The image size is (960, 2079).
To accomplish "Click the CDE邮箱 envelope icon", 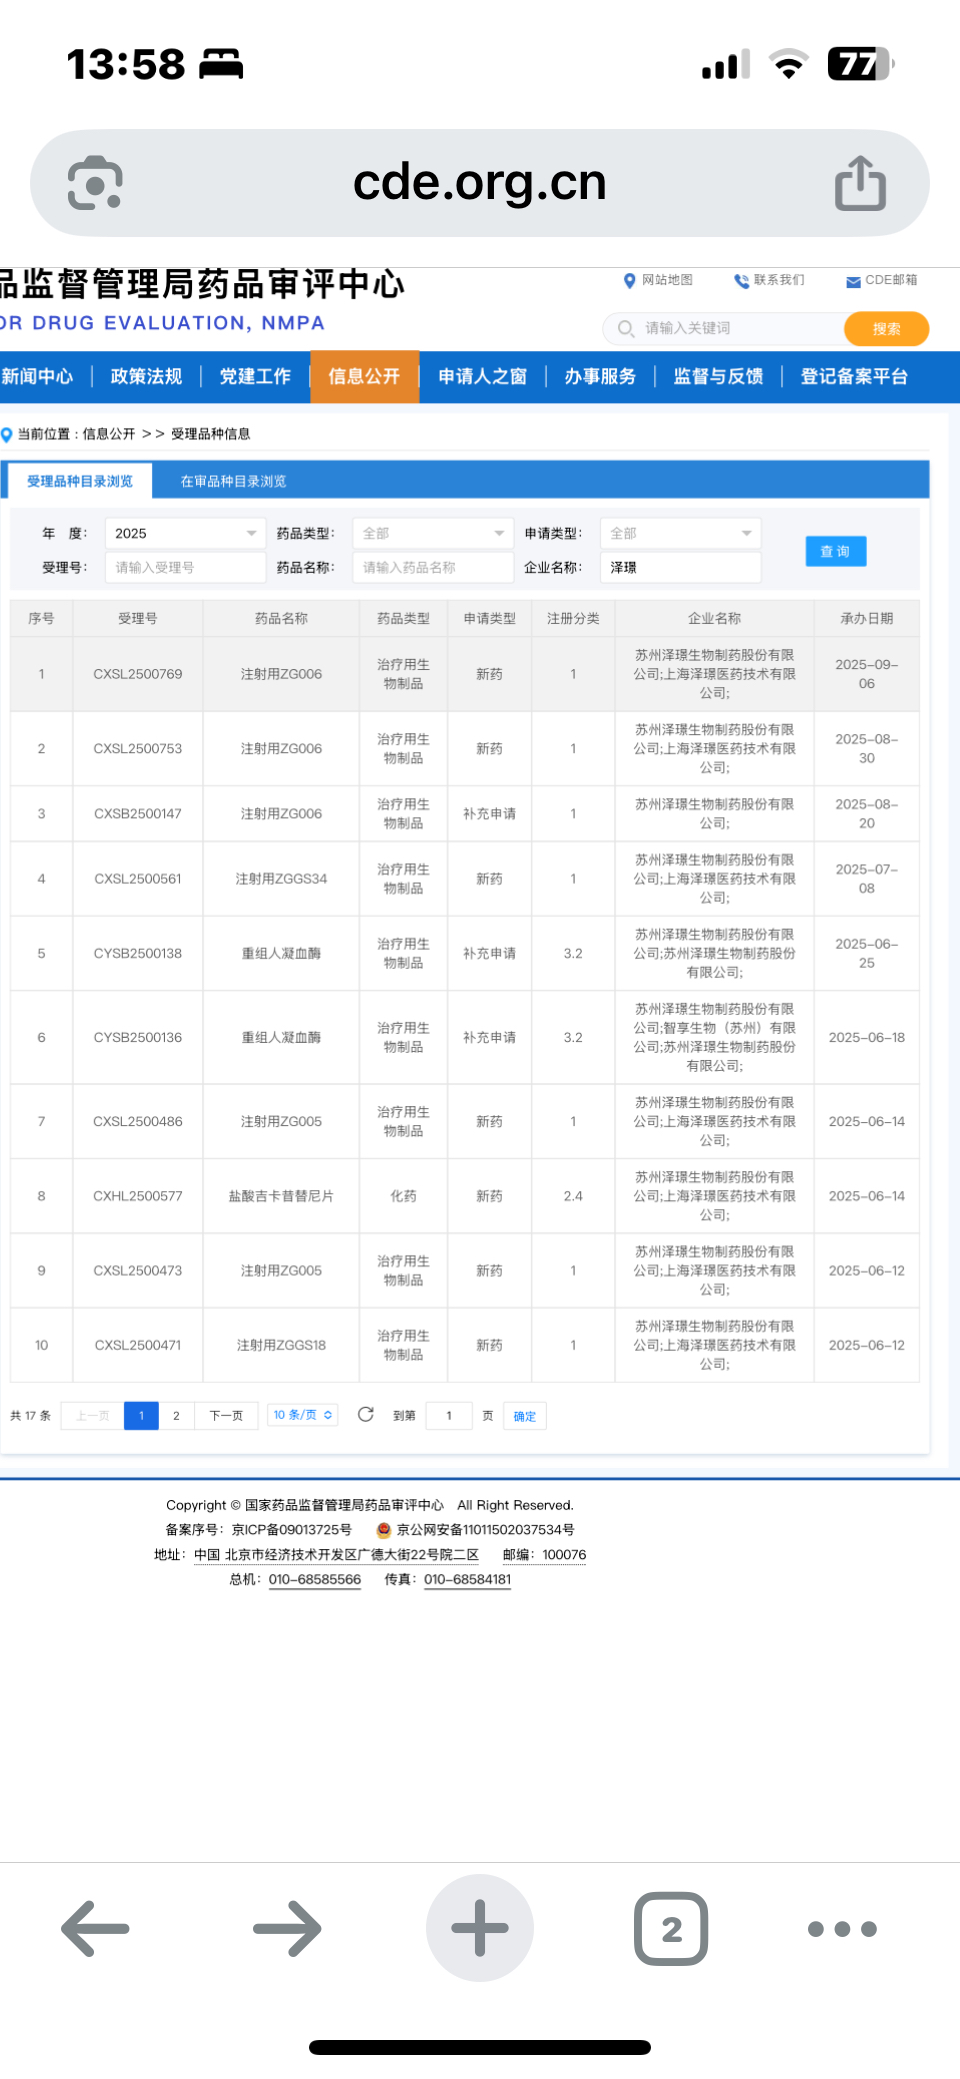I will (853, 281).
